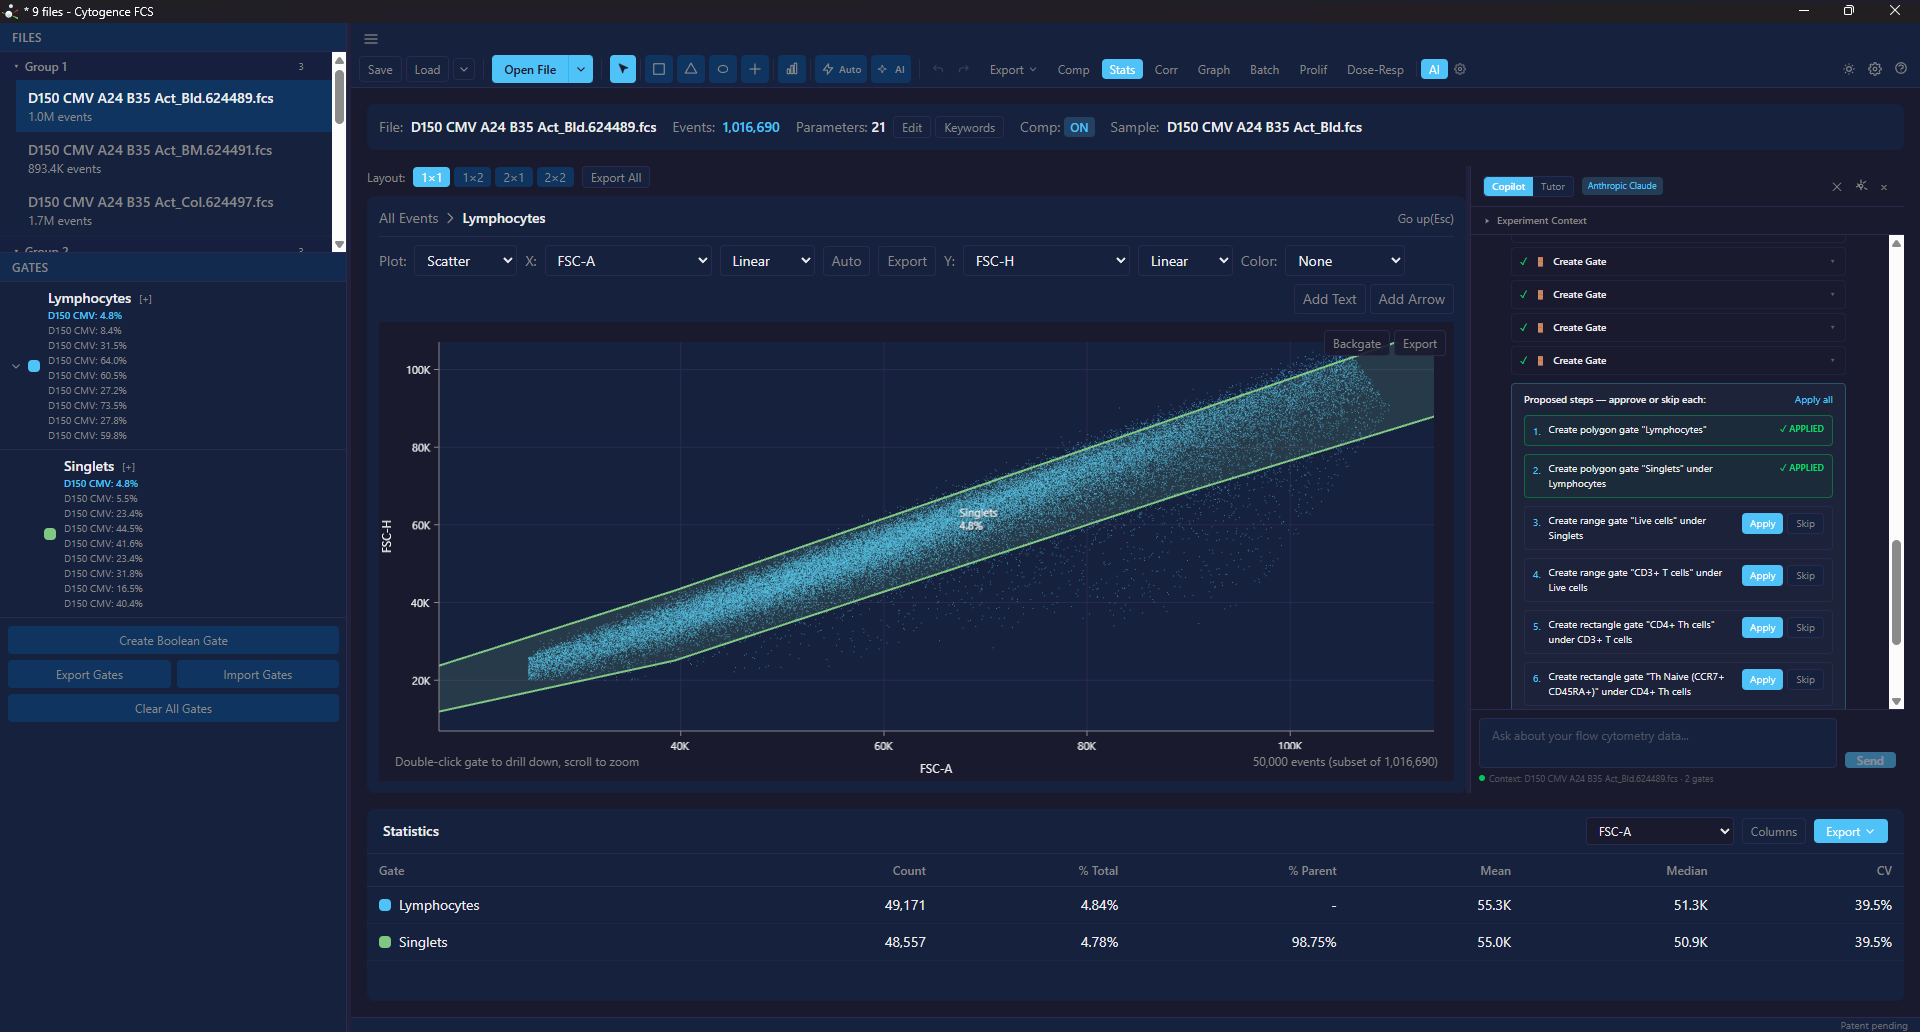Open the Y axis FSC-H parameter dropdown

point(1047,261)
